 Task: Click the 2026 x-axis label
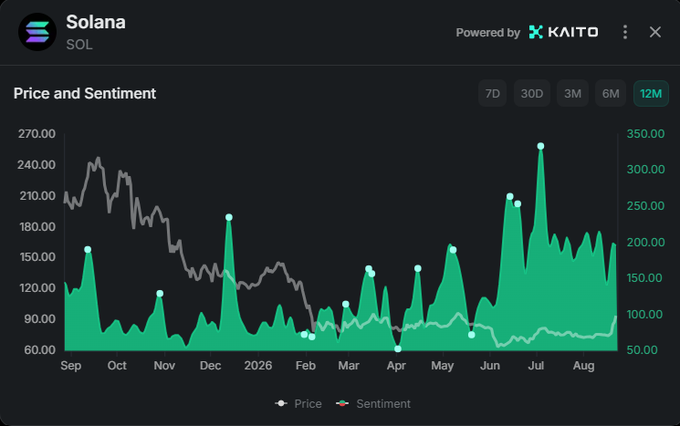pyautogui.click(x=258, y=365)
